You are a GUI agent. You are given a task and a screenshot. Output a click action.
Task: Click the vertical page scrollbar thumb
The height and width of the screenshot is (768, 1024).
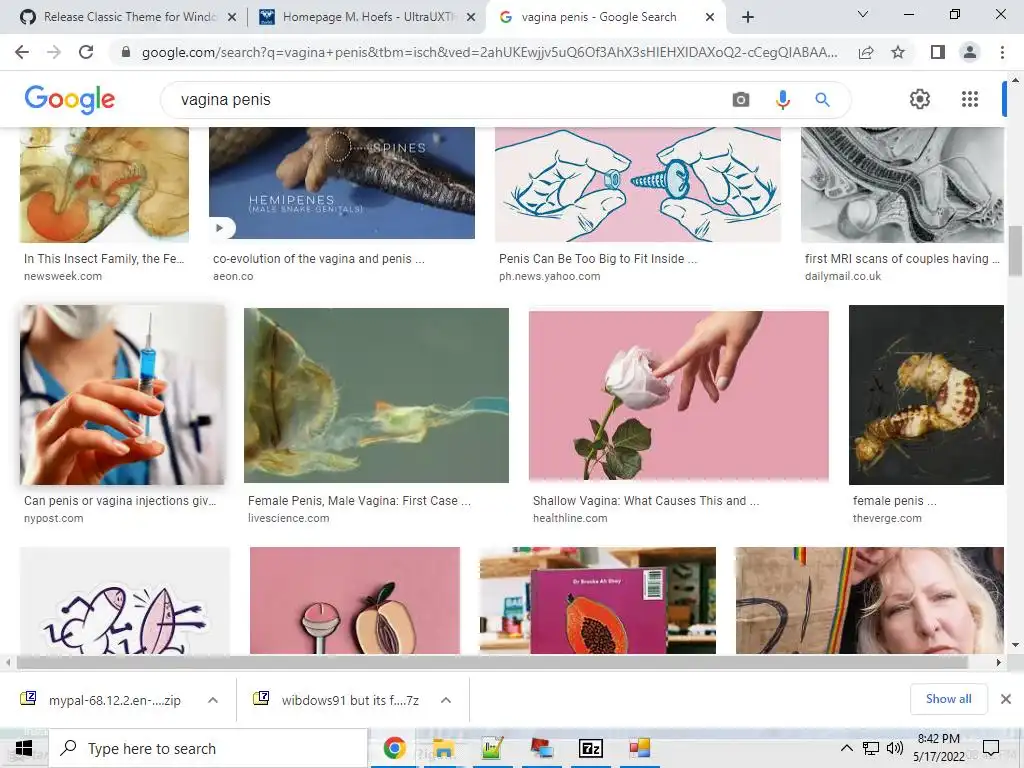click(x=1015, y=251)
